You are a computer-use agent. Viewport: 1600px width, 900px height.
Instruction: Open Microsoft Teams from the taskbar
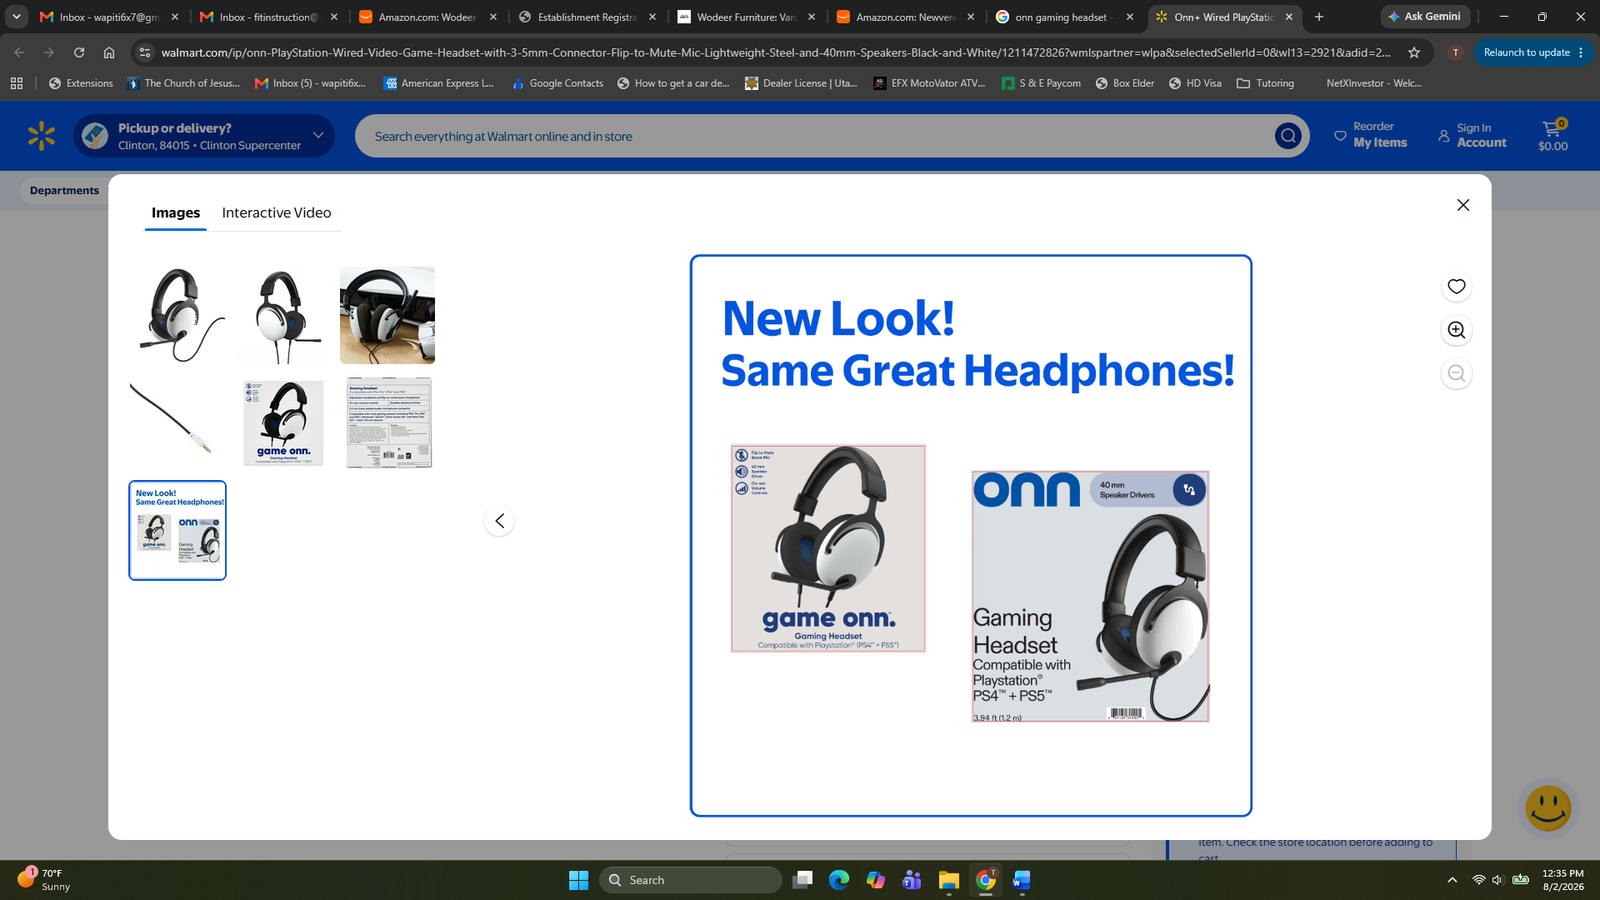pyautogui.click(x=912, y=880)
